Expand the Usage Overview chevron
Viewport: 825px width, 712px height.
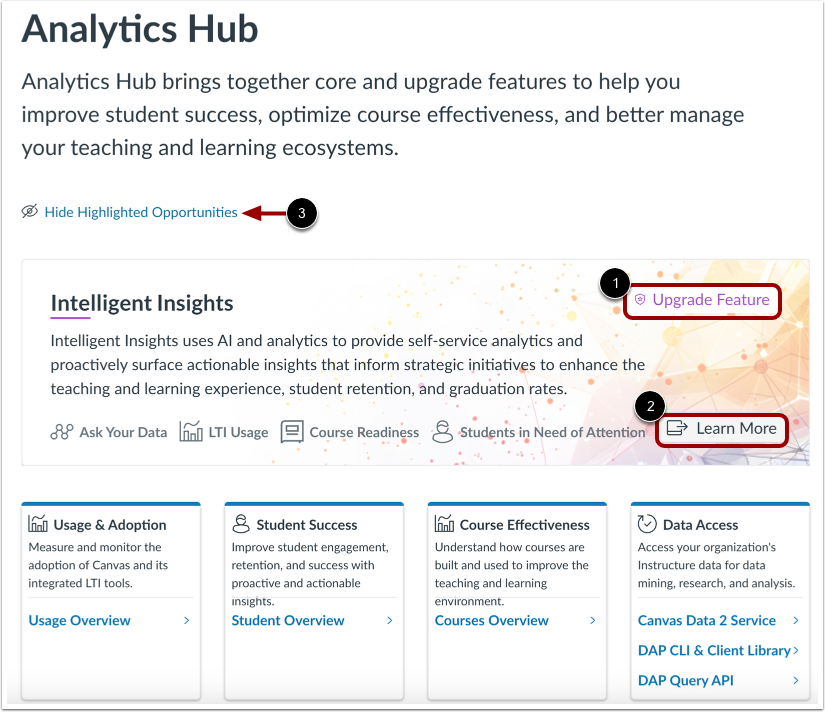point(185,620)
